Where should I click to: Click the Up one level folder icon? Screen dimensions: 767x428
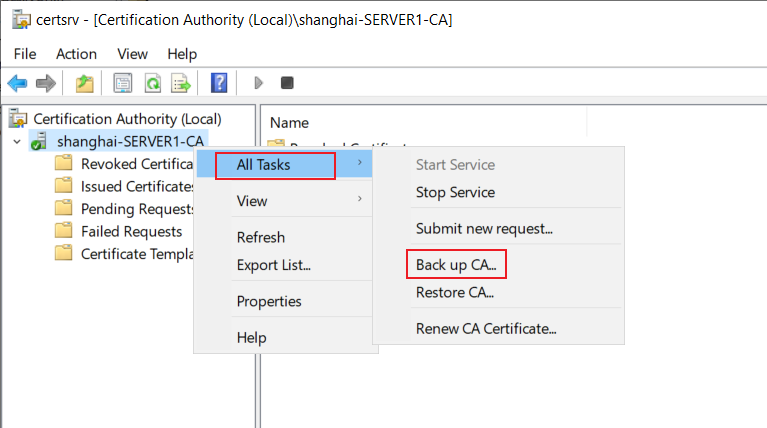pos(85,83)
